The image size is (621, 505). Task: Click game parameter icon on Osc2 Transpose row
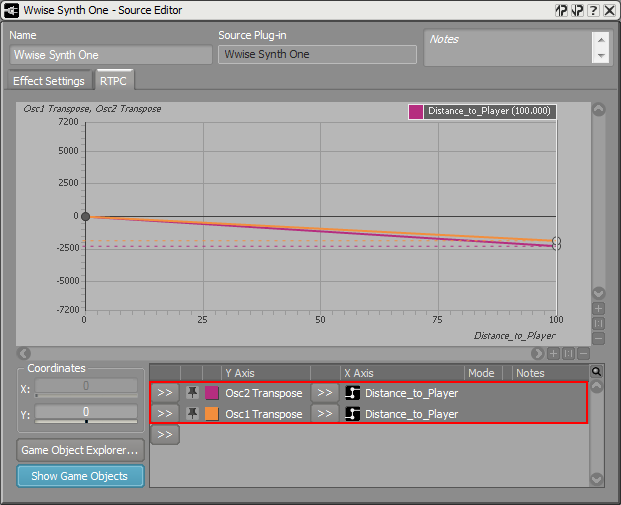[352, 393]
